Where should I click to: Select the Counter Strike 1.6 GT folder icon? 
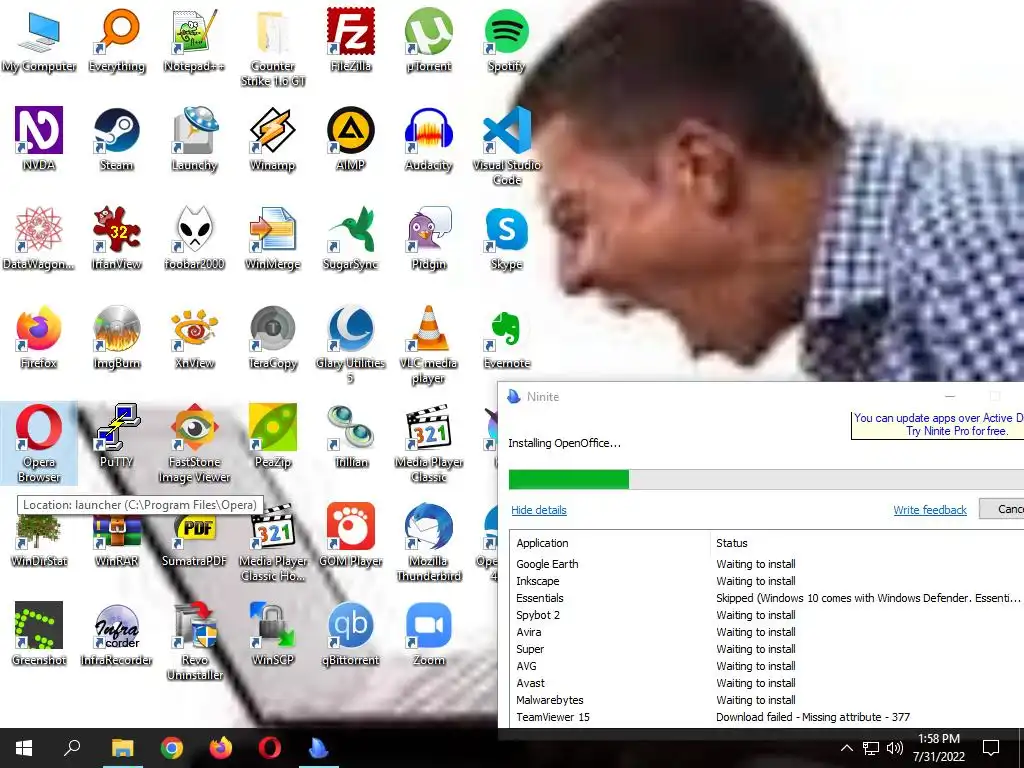tap(272, 49)
